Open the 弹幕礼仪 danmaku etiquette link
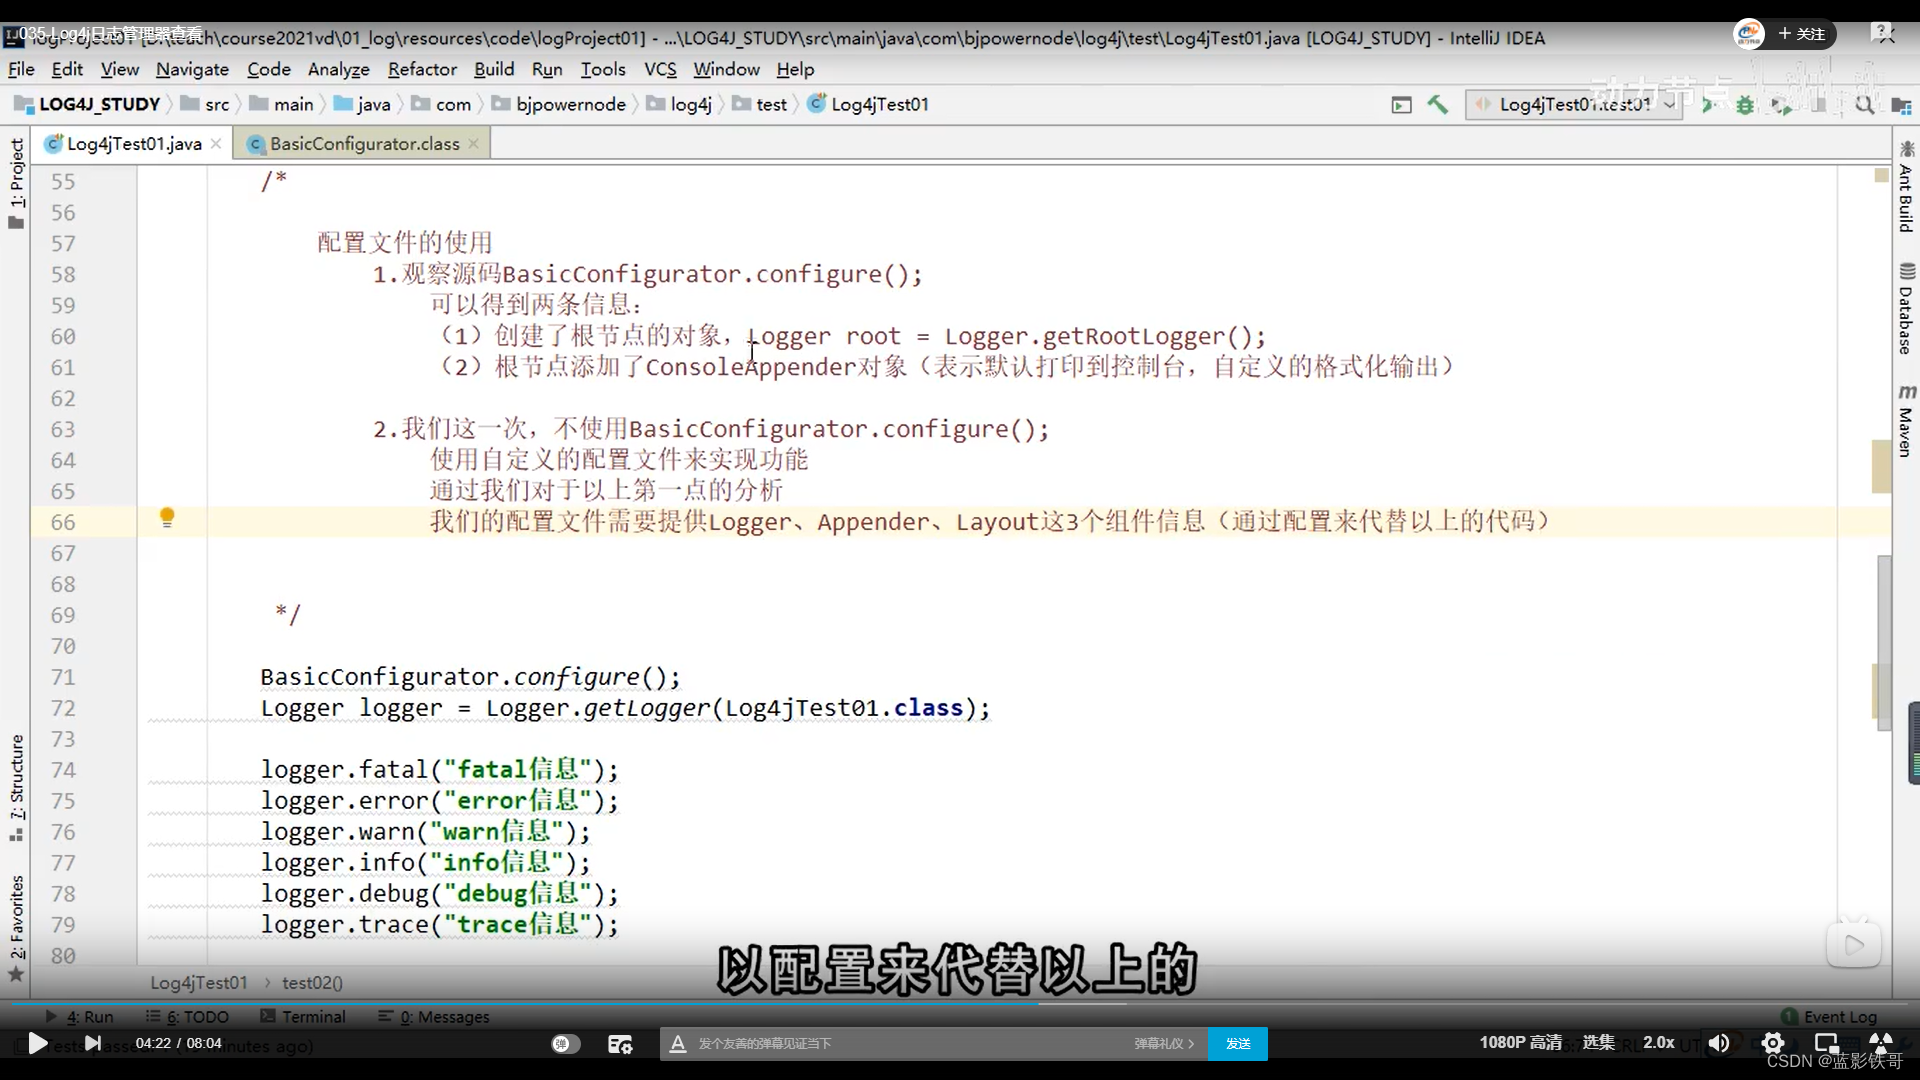This screenshot has height=1080, width=1920. coord(1164,1043)
